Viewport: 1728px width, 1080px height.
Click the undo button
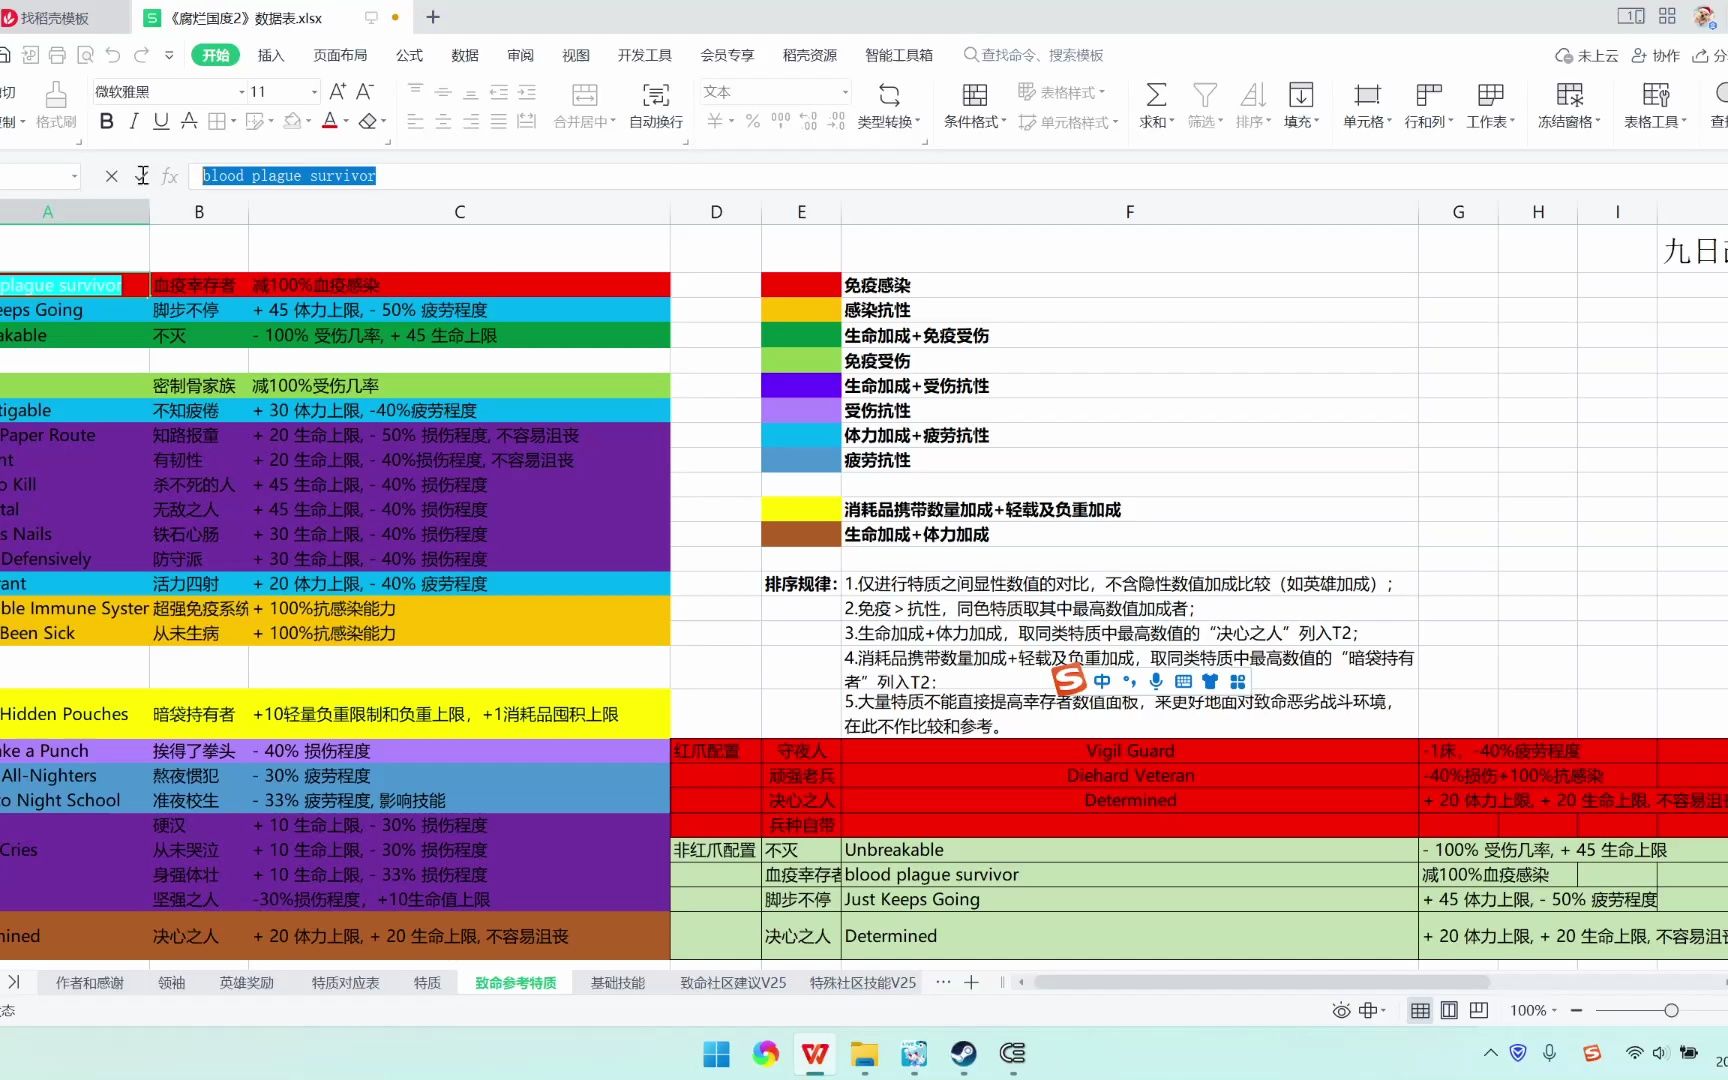(113, 55)
